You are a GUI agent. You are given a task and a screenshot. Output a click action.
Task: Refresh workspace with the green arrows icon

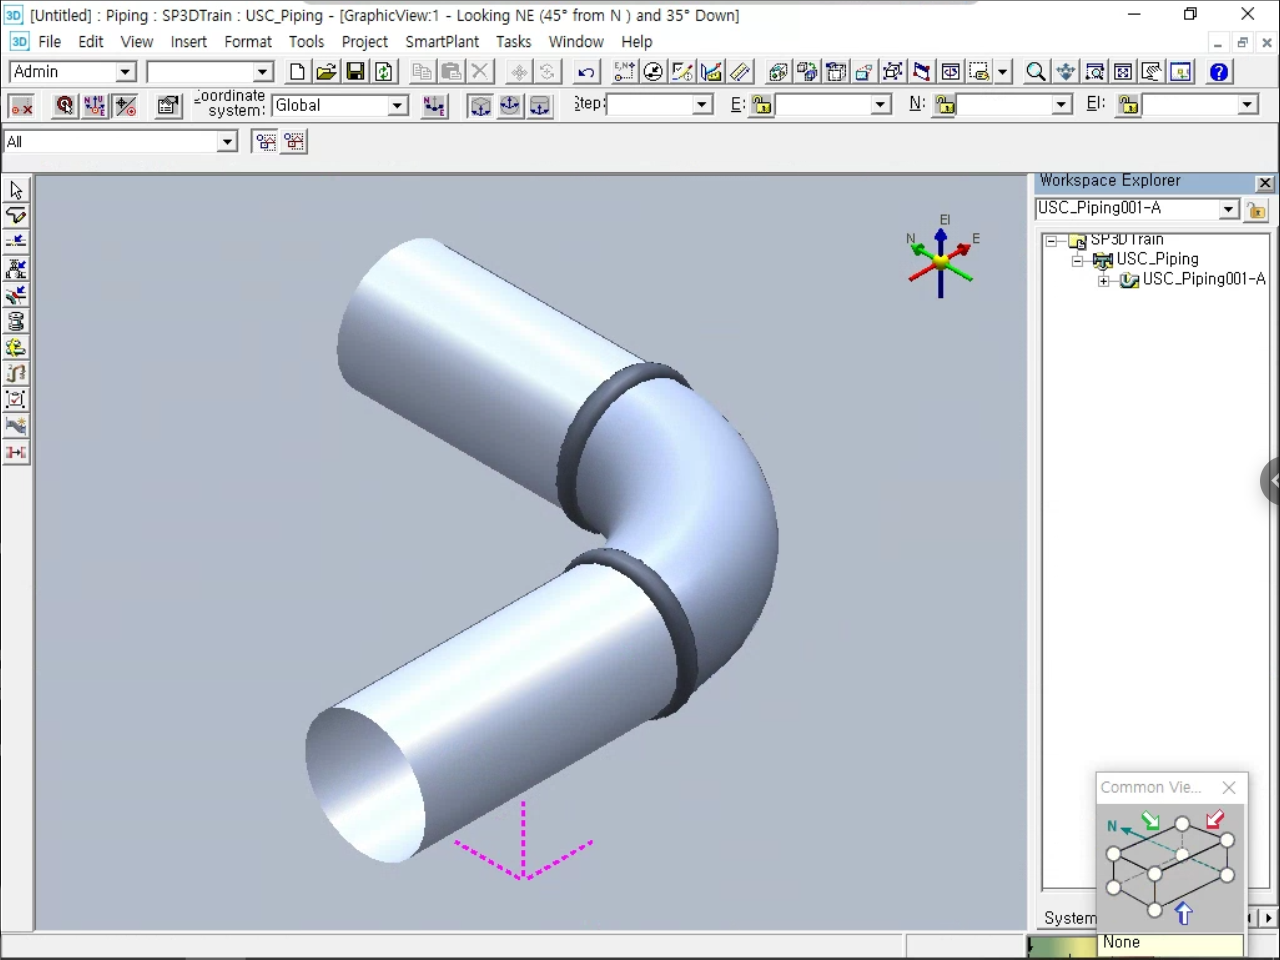point(384,72)
